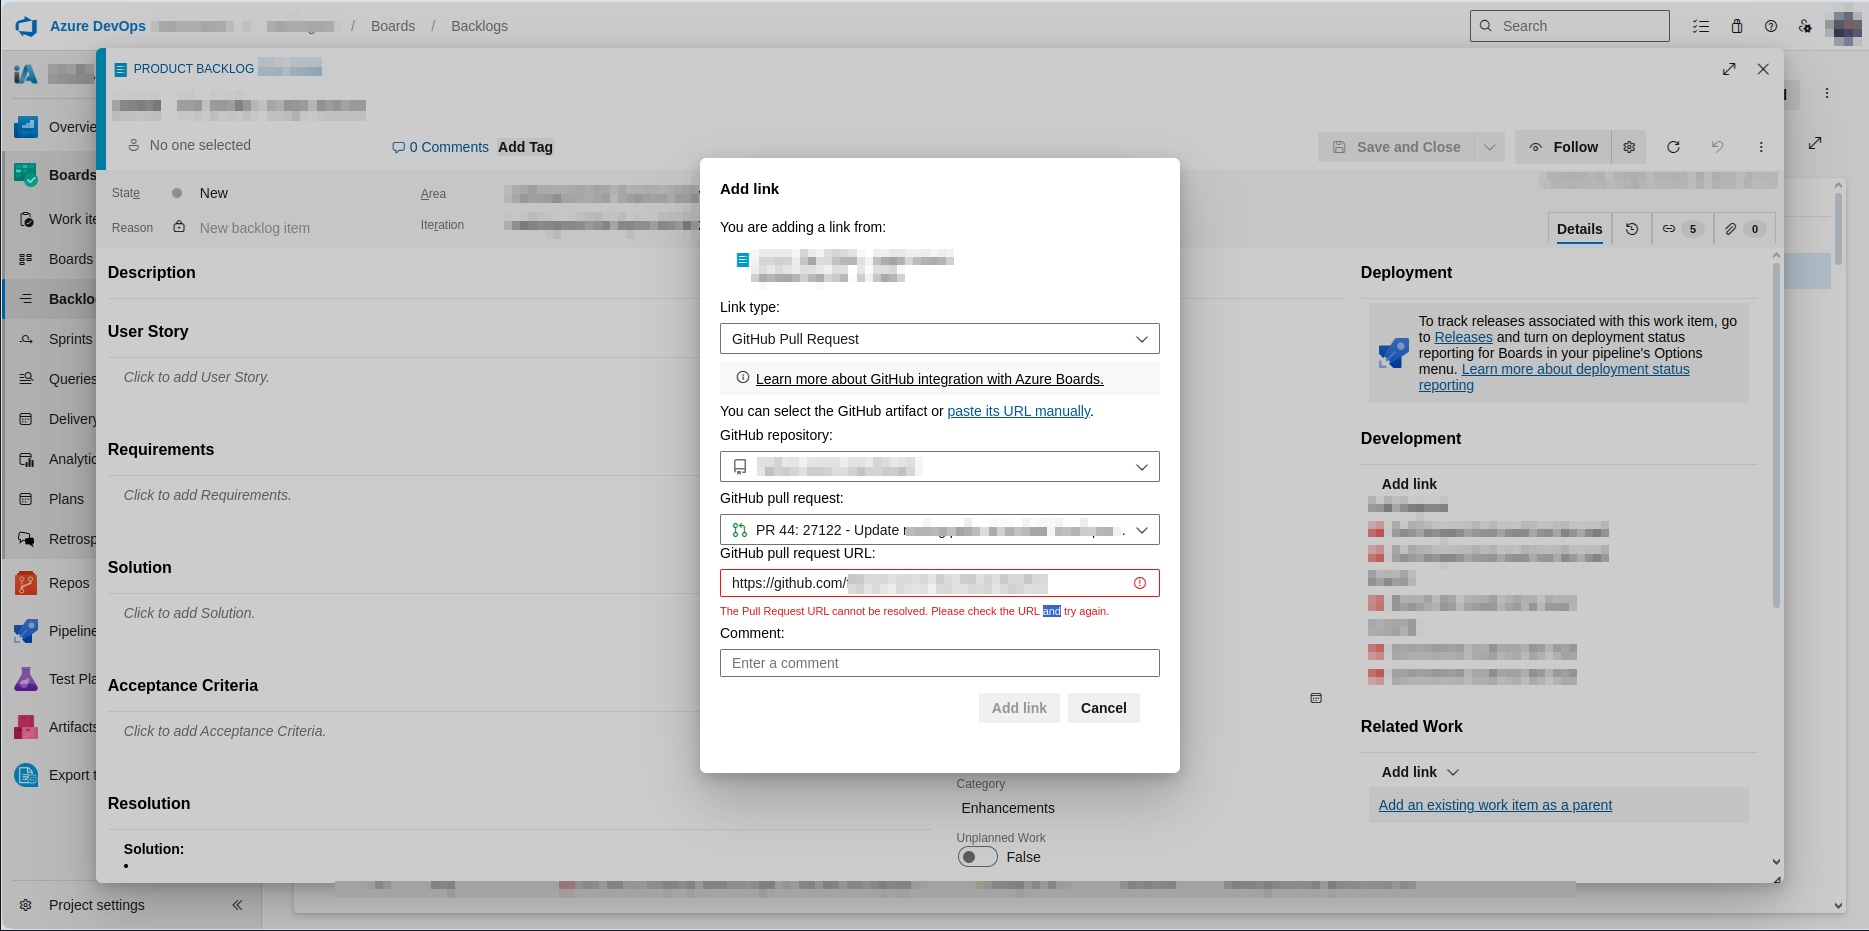
Task: Open the marketplace bag icon
Action: 1737,26
